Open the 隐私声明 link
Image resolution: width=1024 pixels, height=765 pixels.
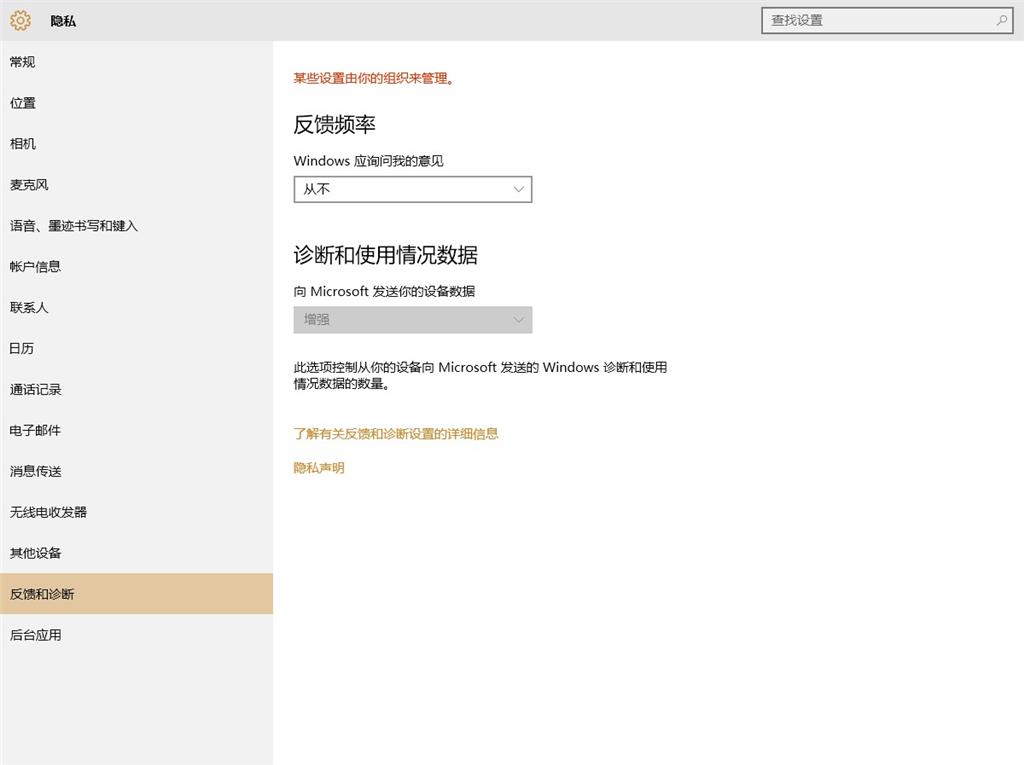[x=319, y=468]
